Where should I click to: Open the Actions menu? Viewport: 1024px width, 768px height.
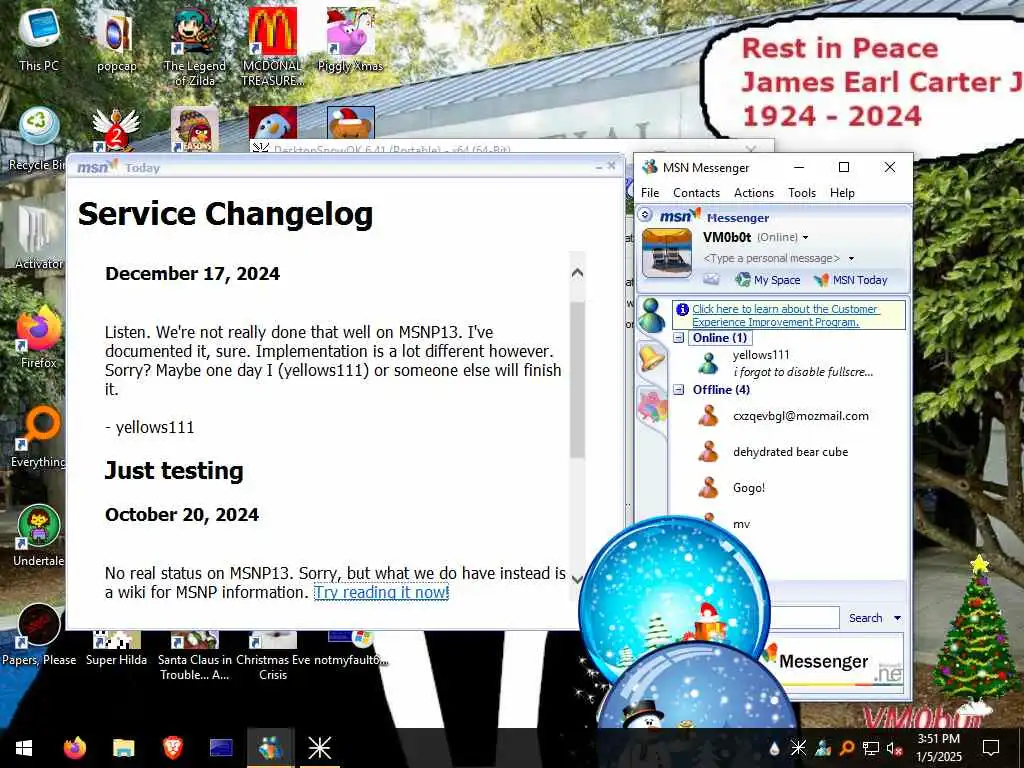point(754,193)
